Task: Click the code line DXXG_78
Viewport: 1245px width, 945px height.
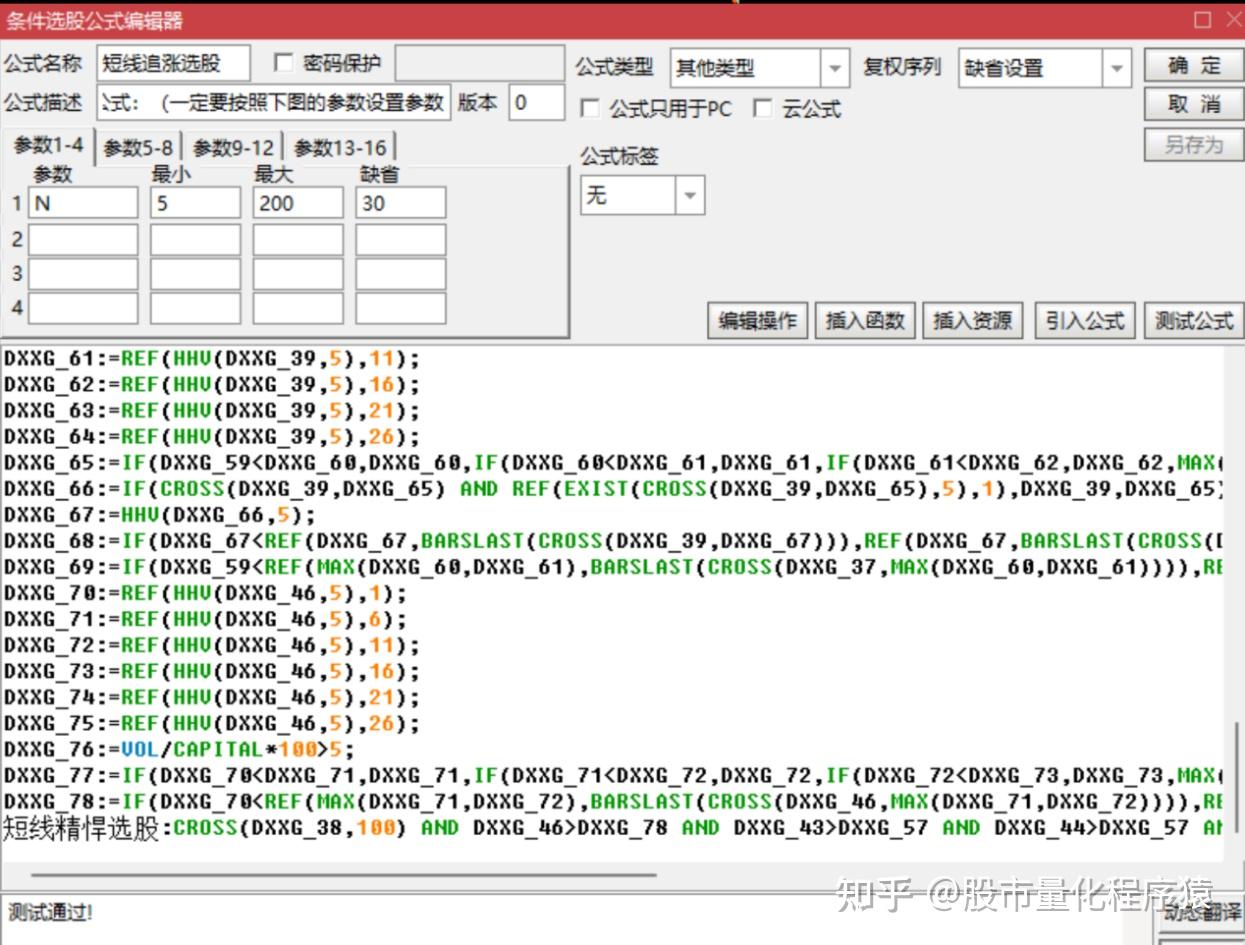Action: click(612, 800)
